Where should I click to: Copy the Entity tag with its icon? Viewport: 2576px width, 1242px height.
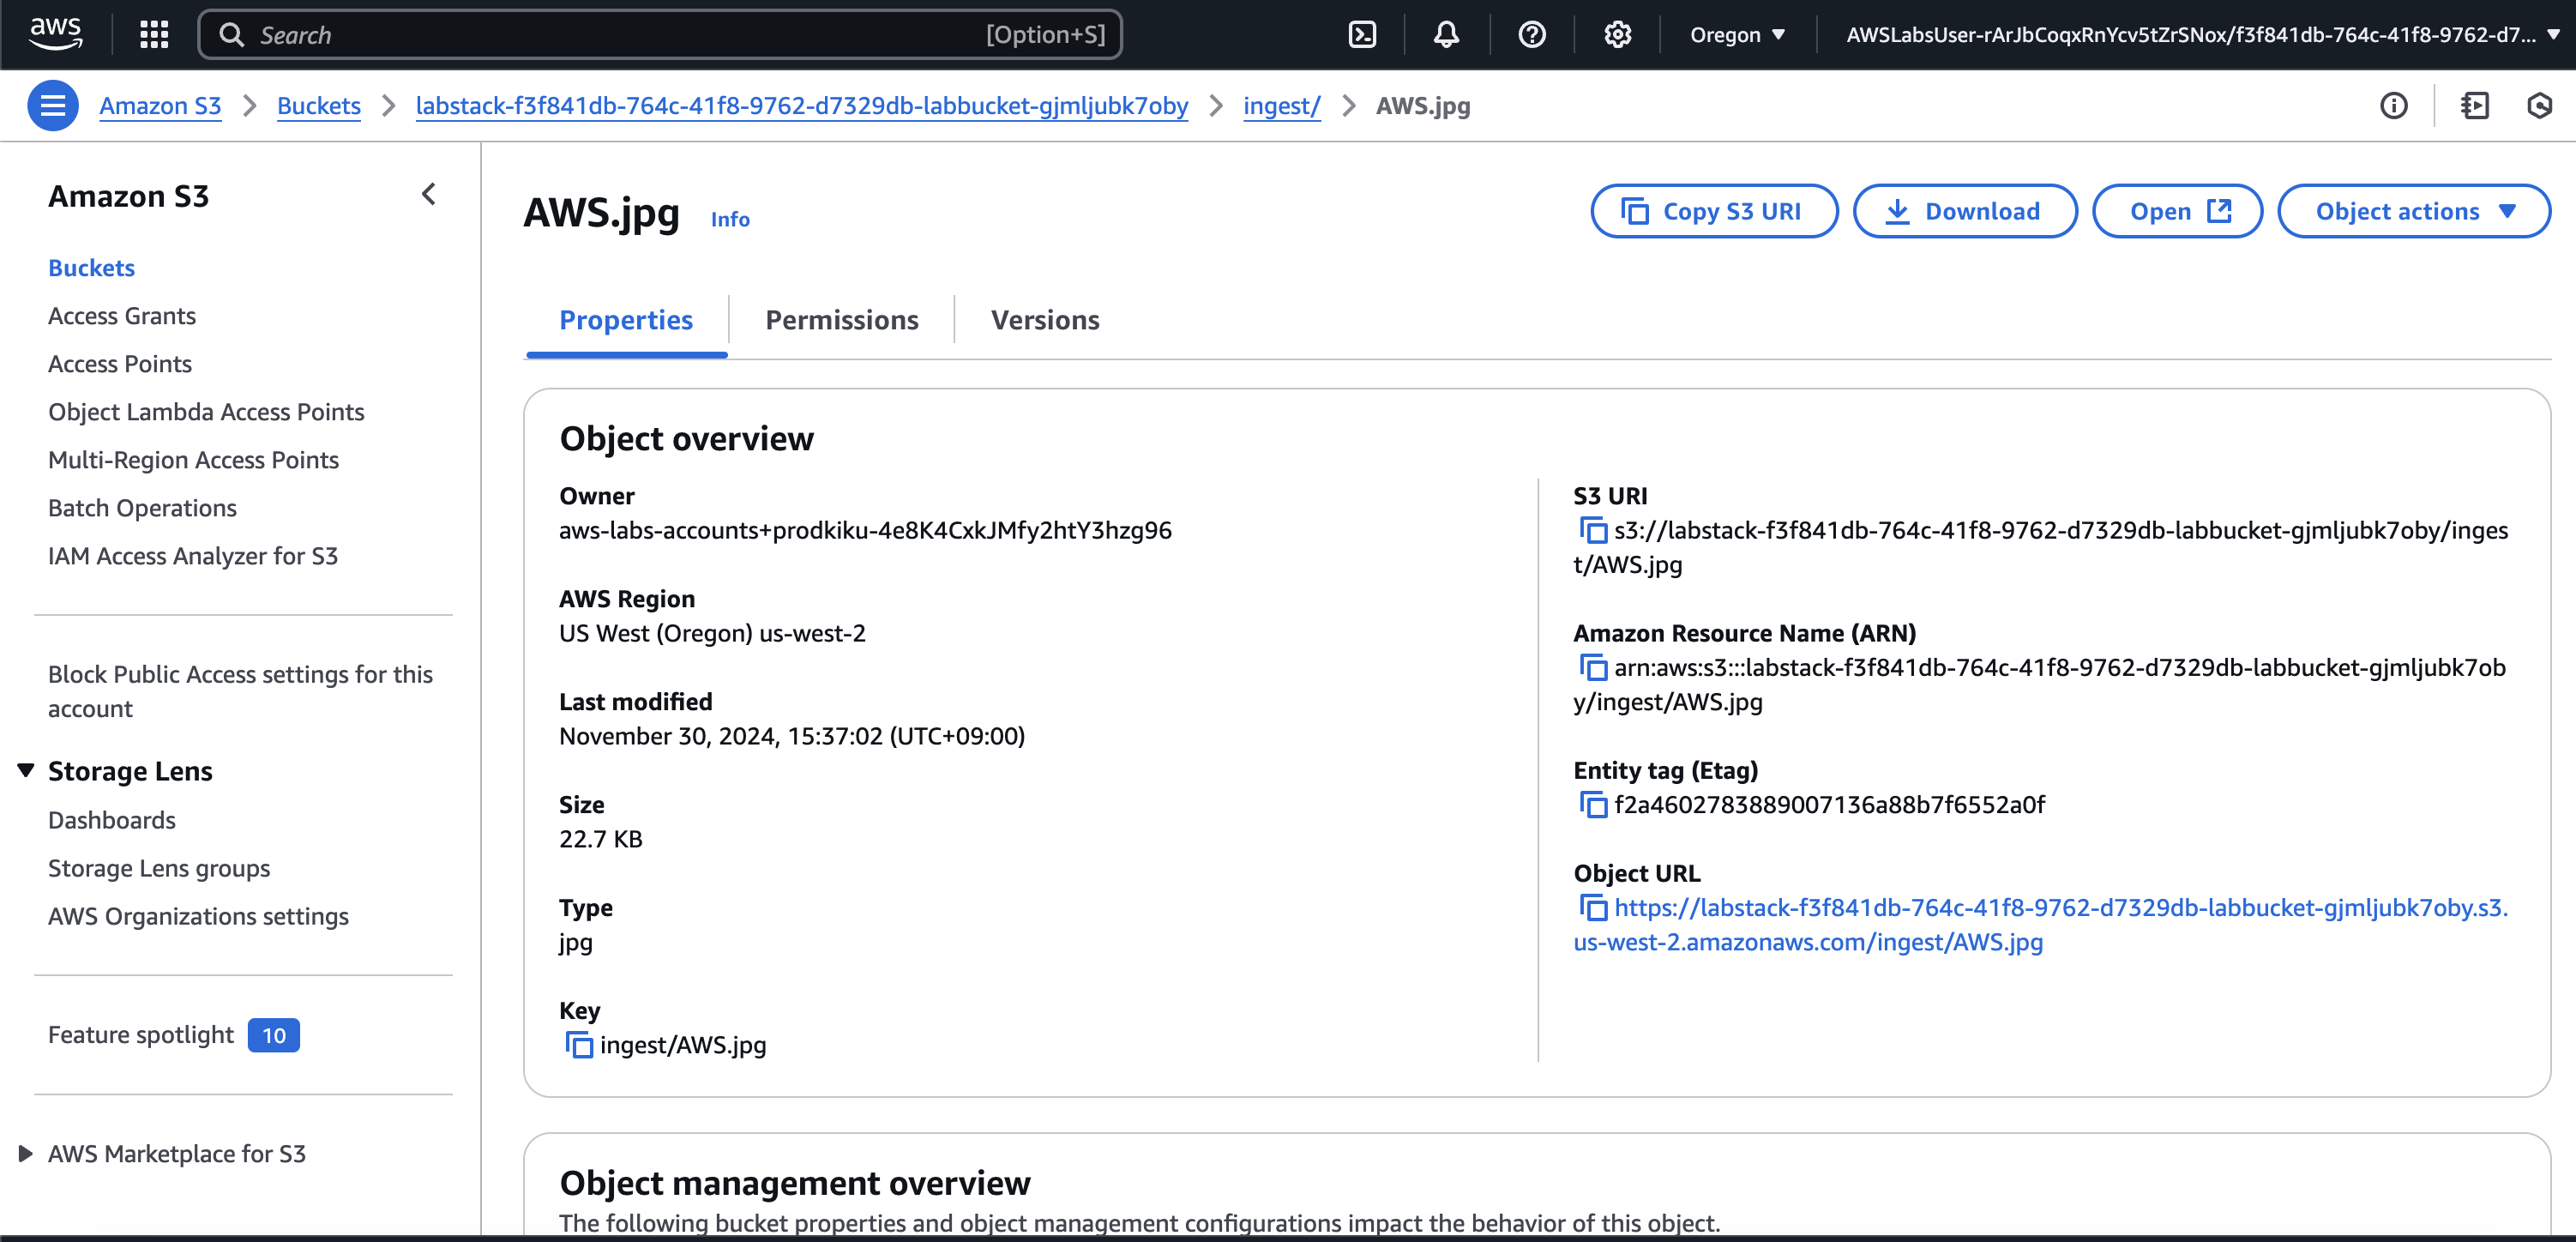pyautogui.click(x=1592, y=804)
